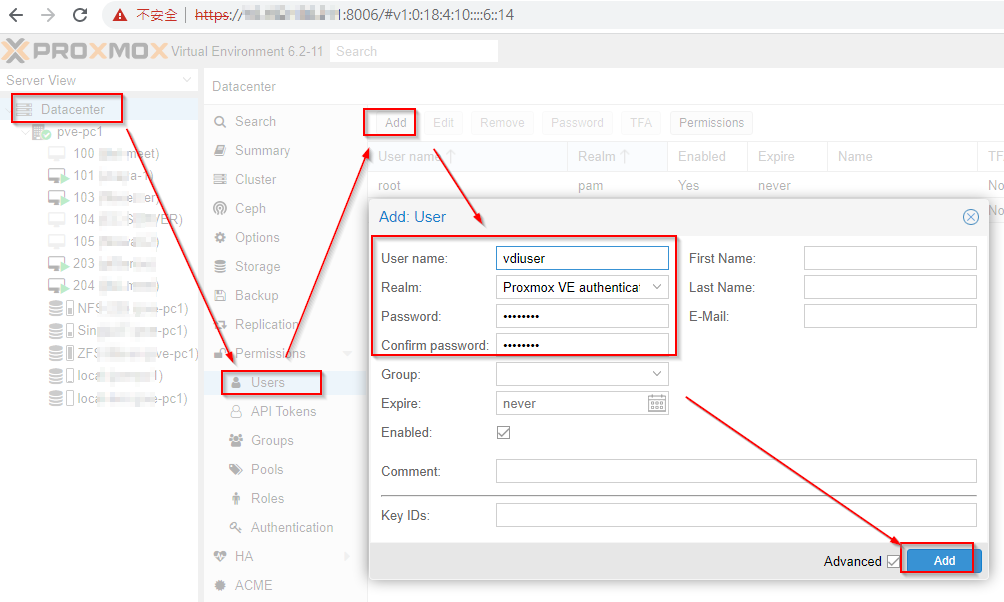Click the Last Name field

(x=890, y=288)
